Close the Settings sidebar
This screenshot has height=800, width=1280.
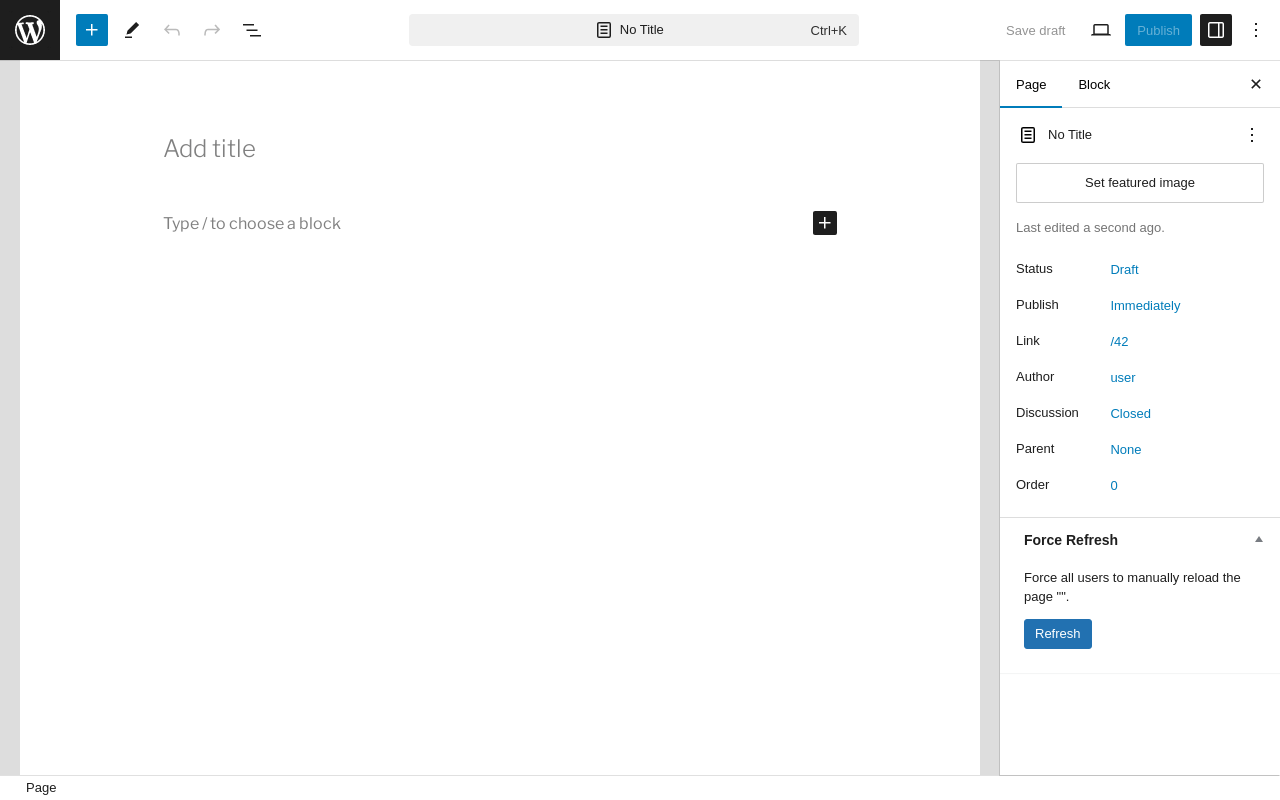(x=1256, y=84)
